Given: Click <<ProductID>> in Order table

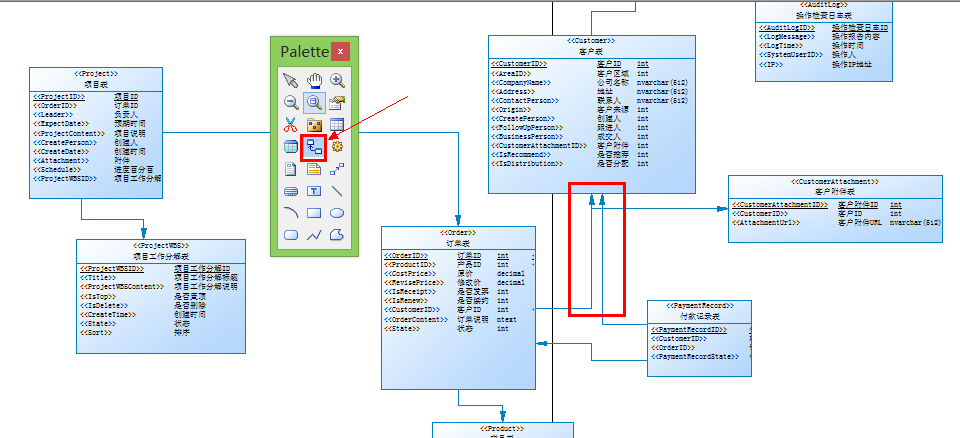Looking at the screenshot, I should click(410, 265).
